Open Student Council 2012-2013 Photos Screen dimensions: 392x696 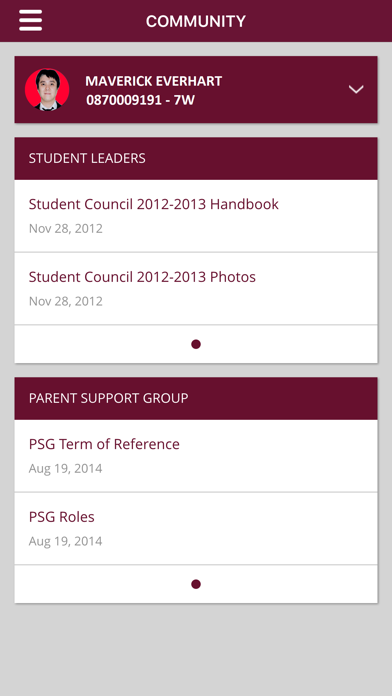[x=196, y=289]
